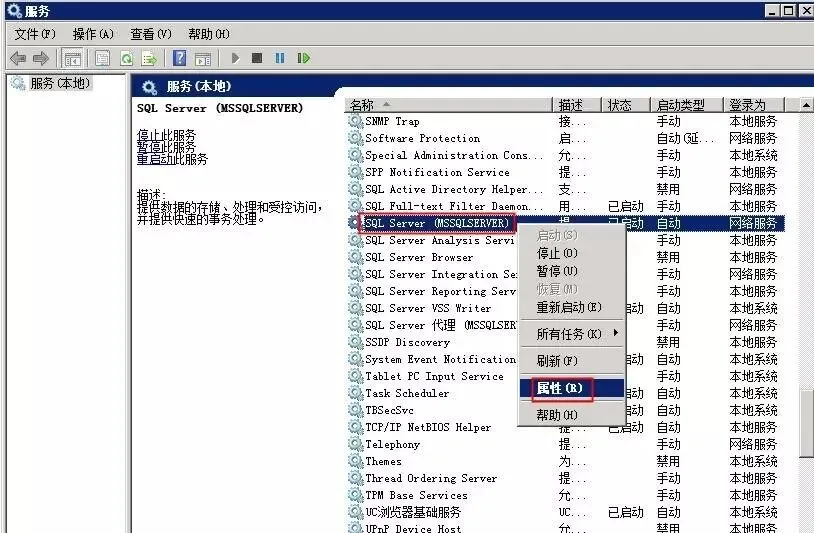Open the Help question-mark toolbar icon
Image resolution: width=814 pixels, height=533 pixels.
click(x=180, y=58)
